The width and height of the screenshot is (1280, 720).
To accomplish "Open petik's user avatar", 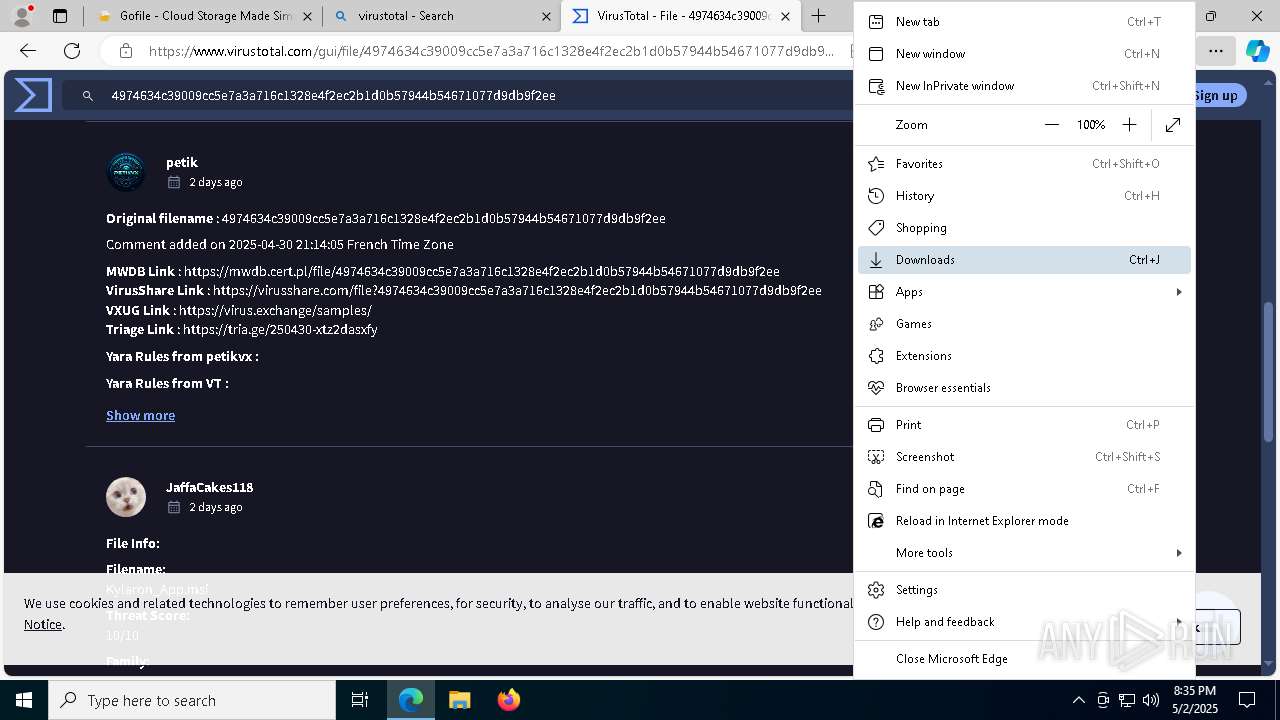I will [126, 172].
